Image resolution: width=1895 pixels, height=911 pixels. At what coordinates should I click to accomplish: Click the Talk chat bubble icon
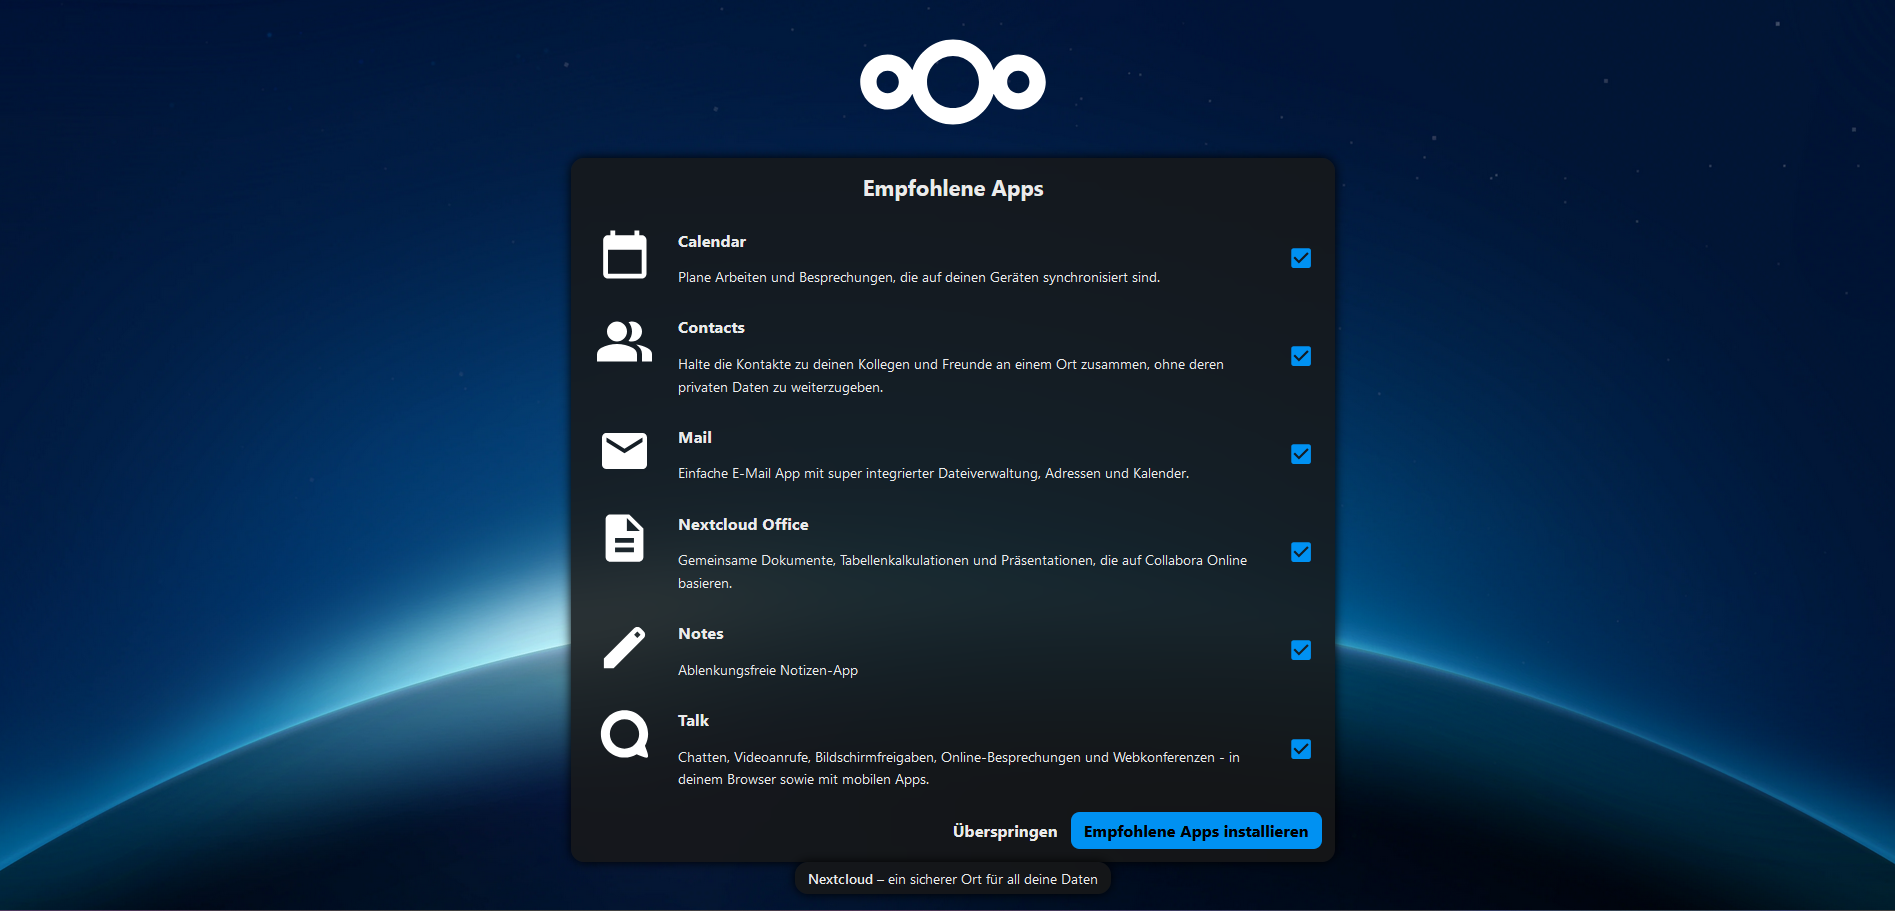pyautogui.click(x=625, y=735)
